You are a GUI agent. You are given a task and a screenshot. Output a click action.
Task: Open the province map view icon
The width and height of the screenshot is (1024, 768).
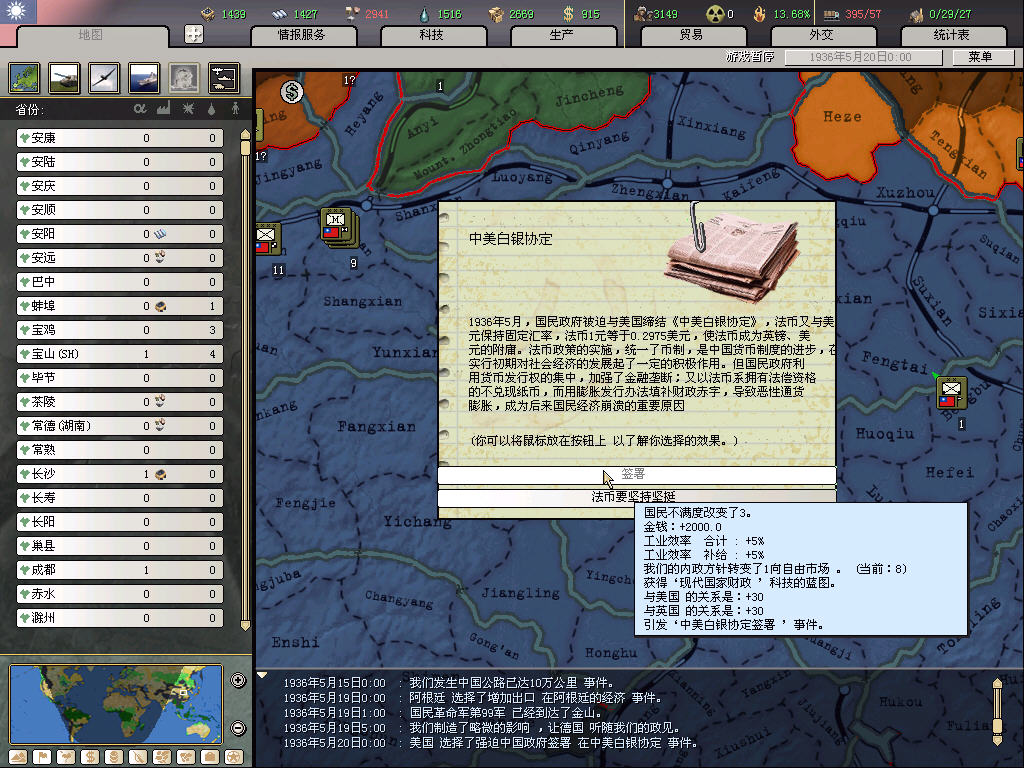(25, 78)
